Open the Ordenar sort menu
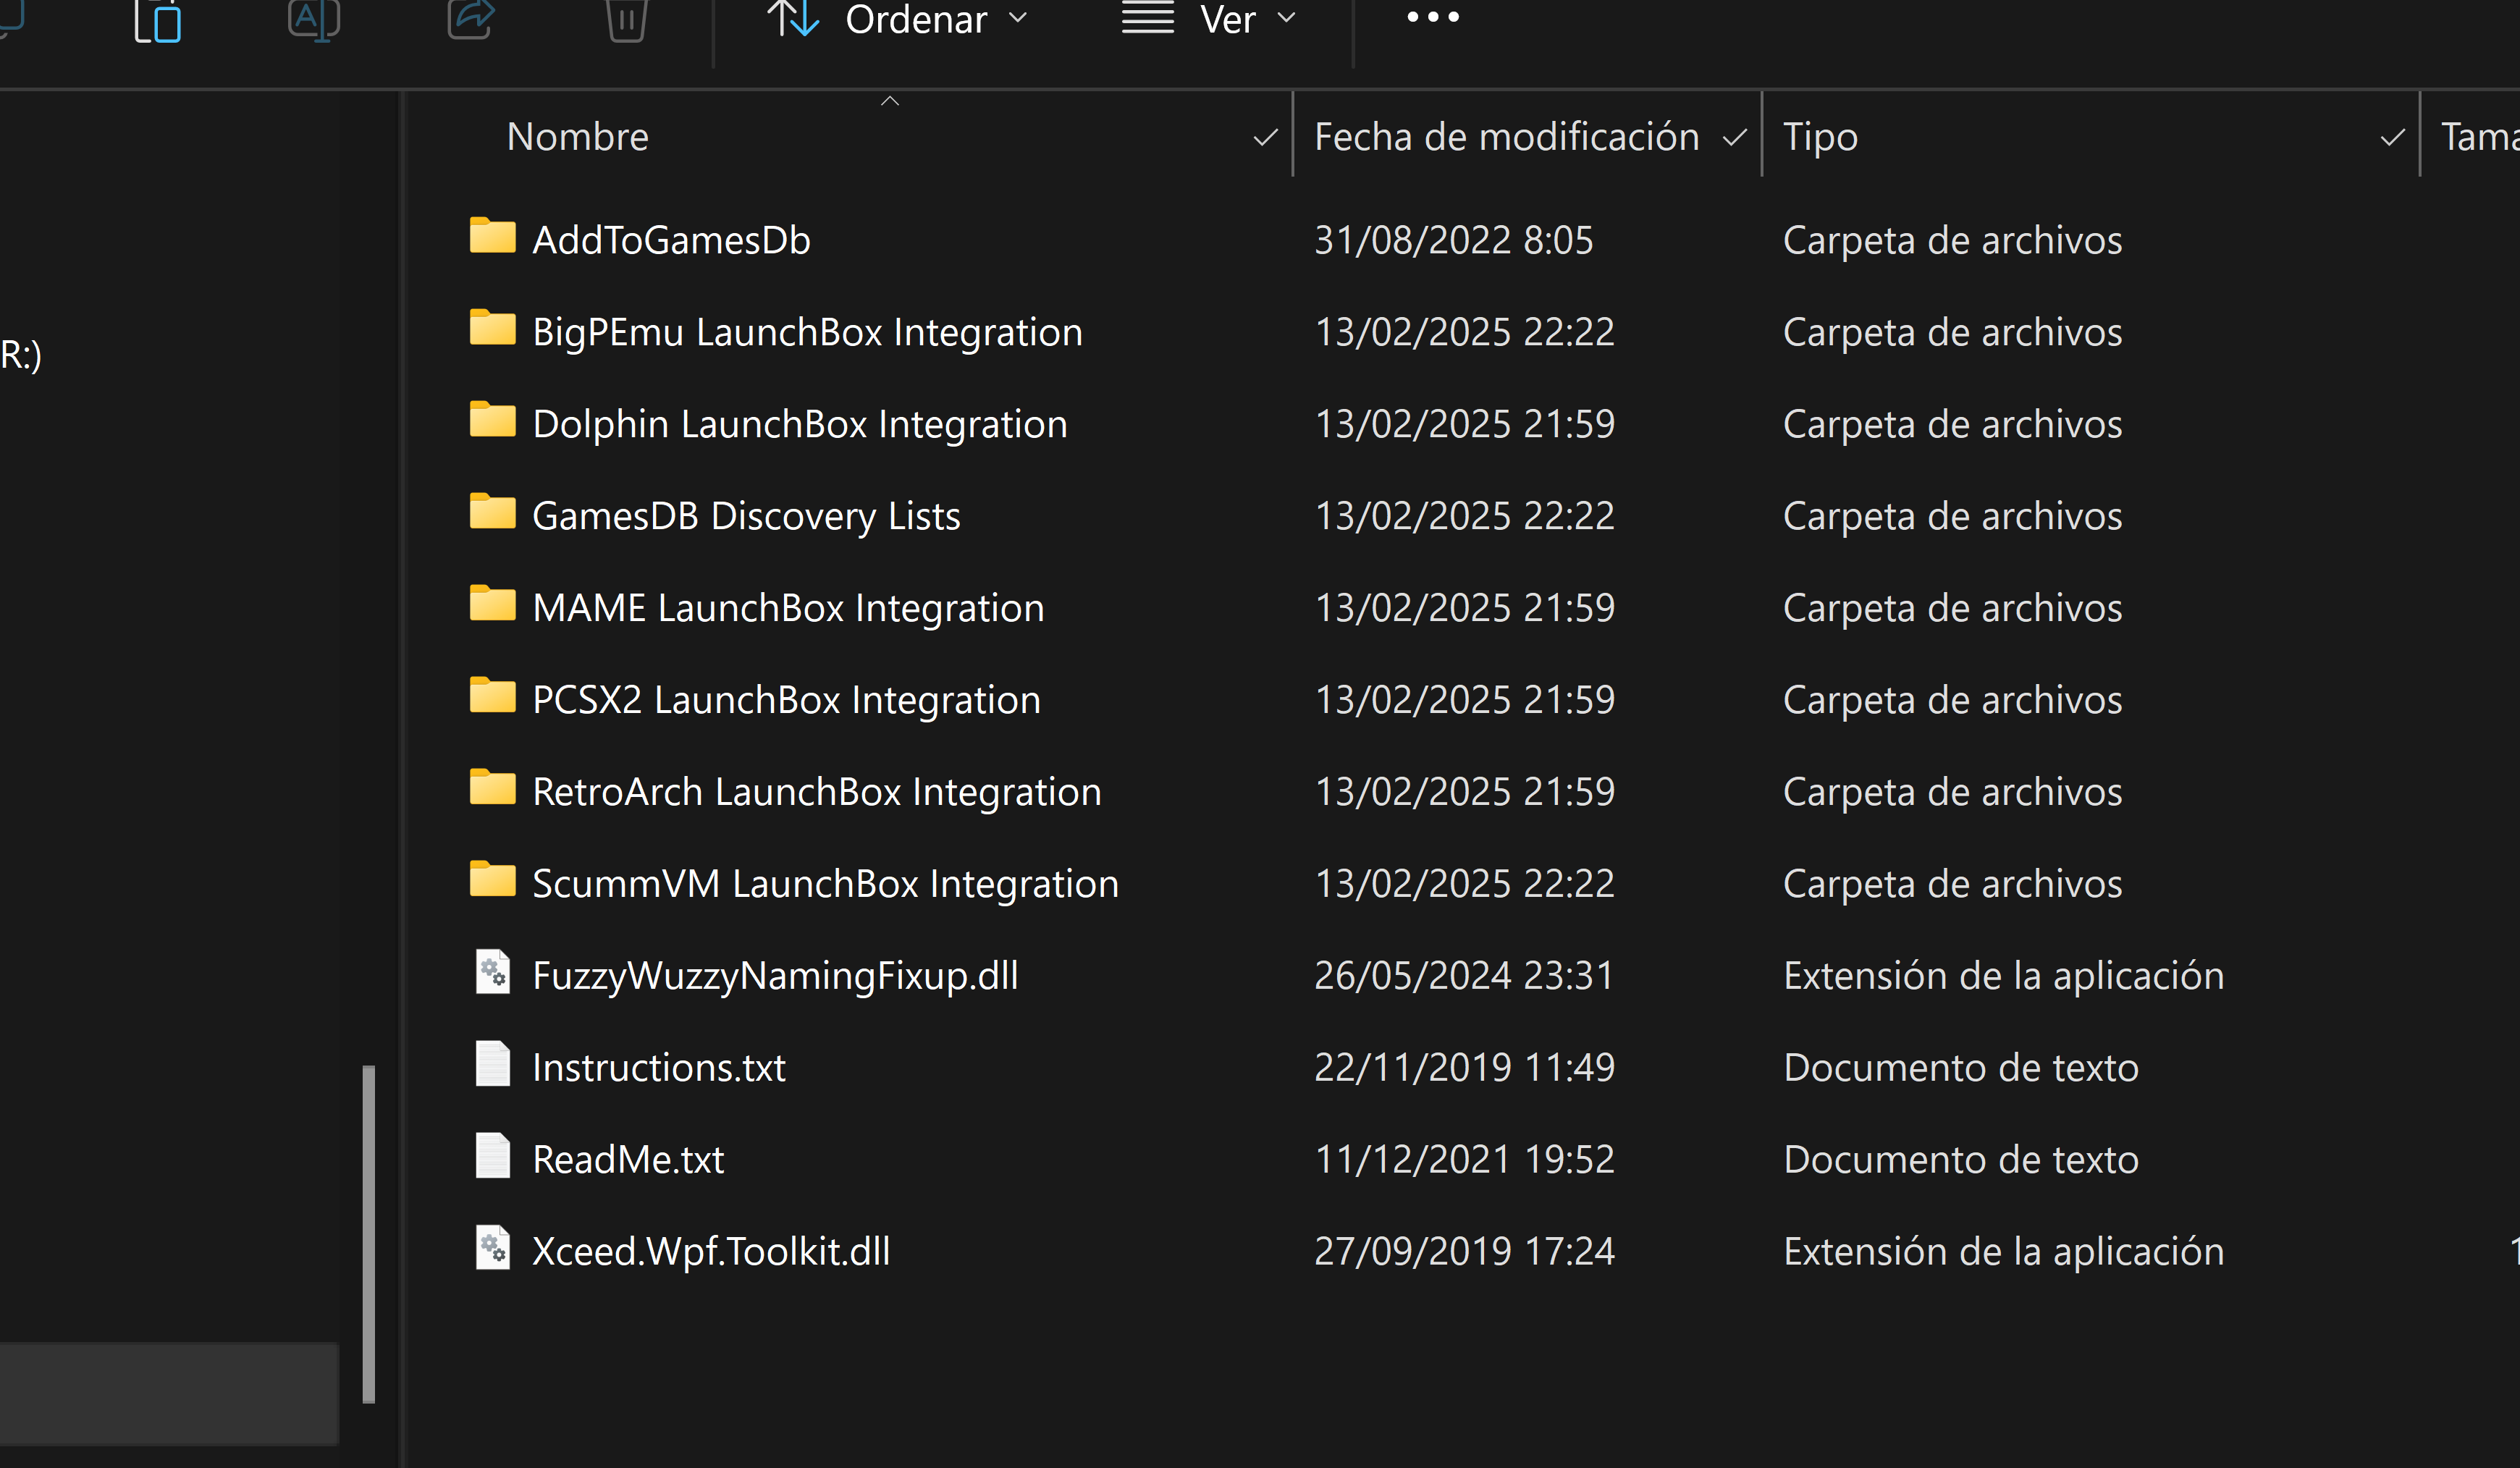This screenshot has width=2520, height=1468. pos(897,19)
